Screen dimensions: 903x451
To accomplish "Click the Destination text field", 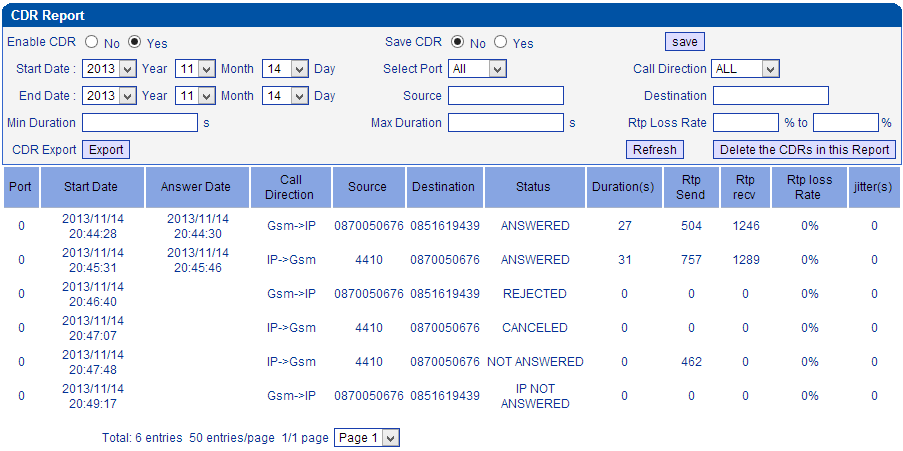I will 770,96.
